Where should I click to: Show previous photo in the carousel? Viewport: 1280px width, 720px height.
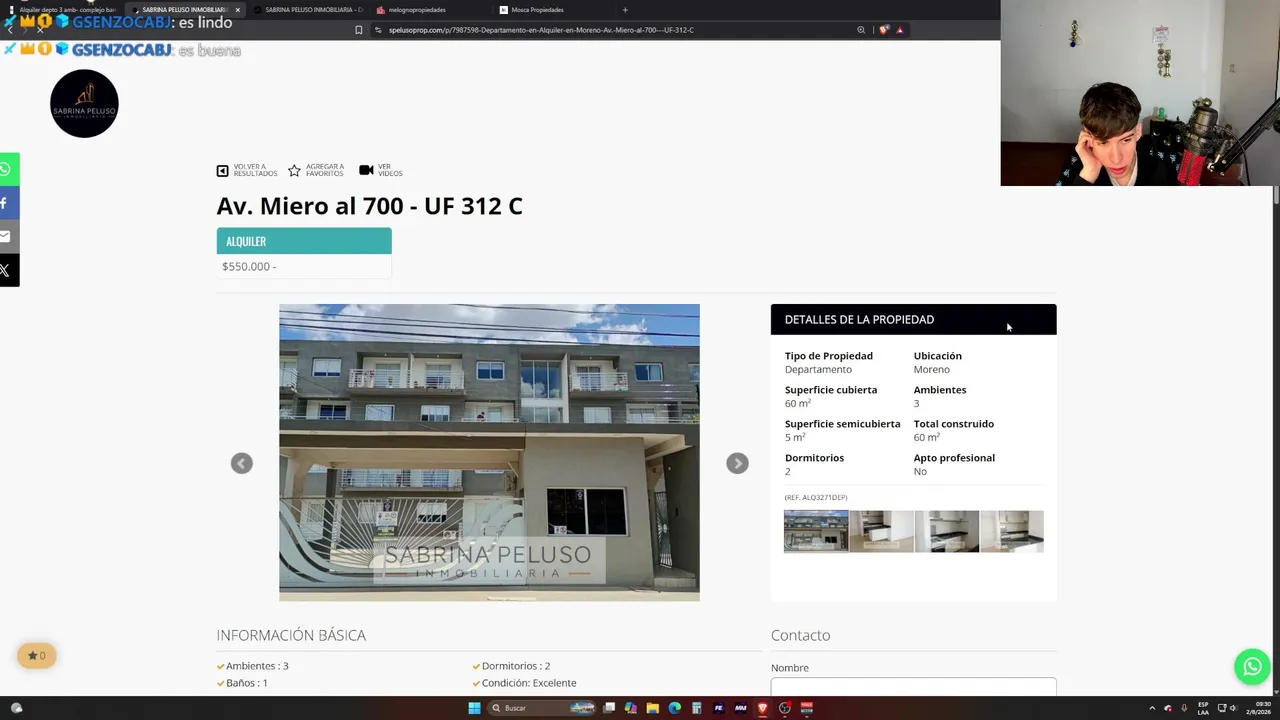pos(242,463)
